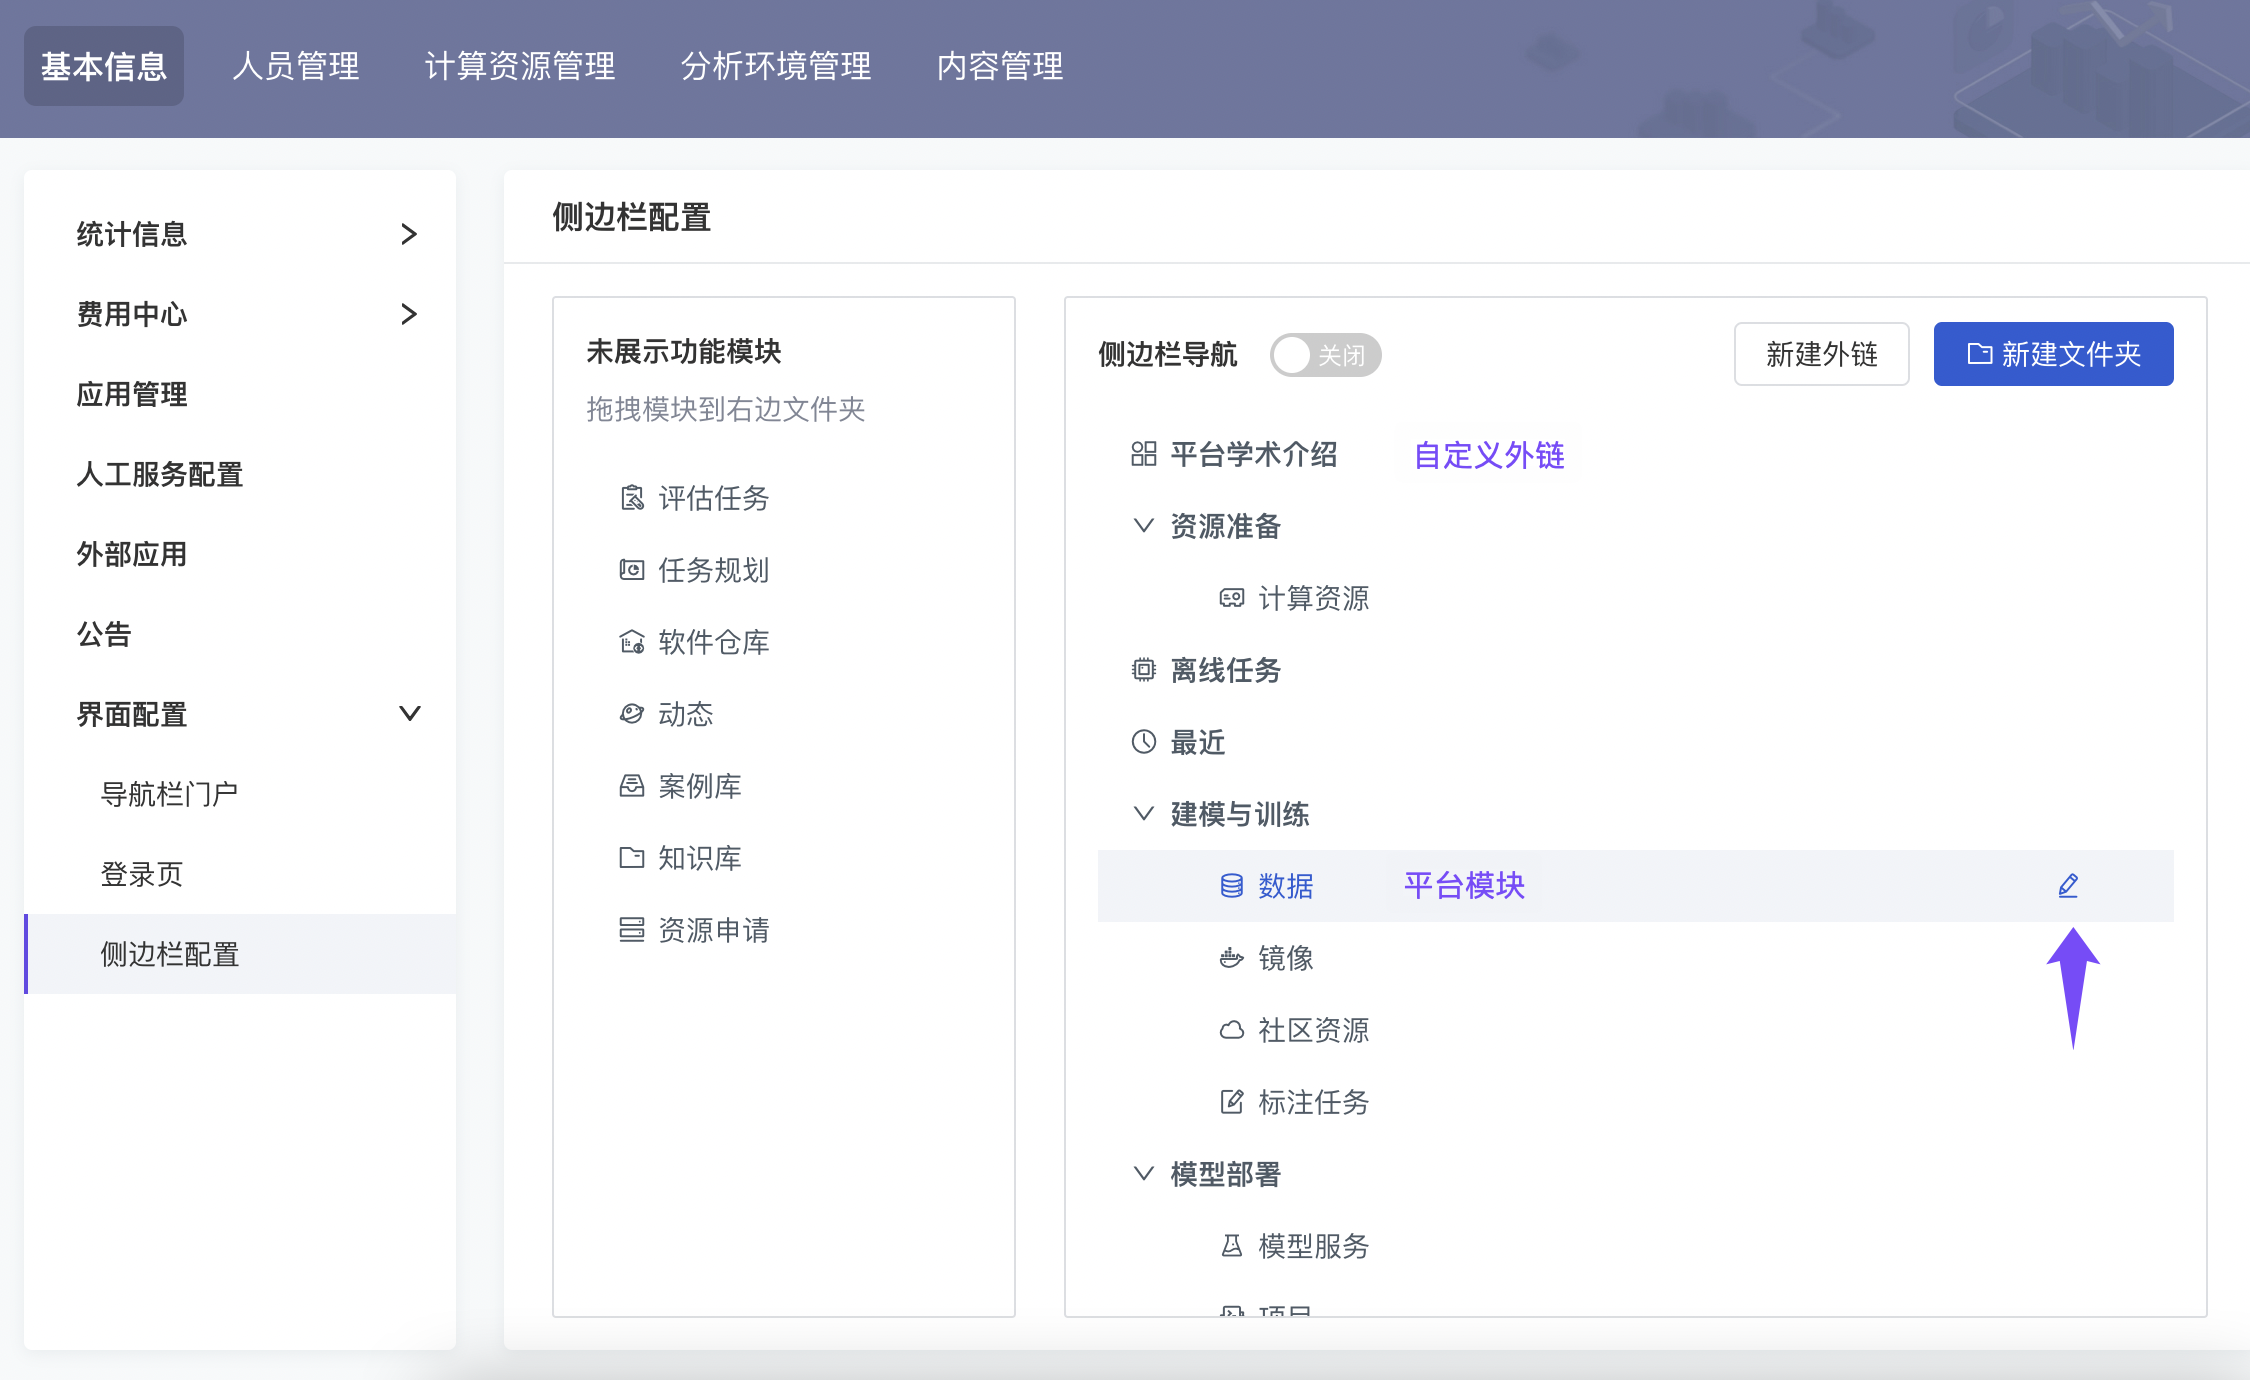
Task: Open the 登录页 sidebar menu item
Action: [142, 874]
